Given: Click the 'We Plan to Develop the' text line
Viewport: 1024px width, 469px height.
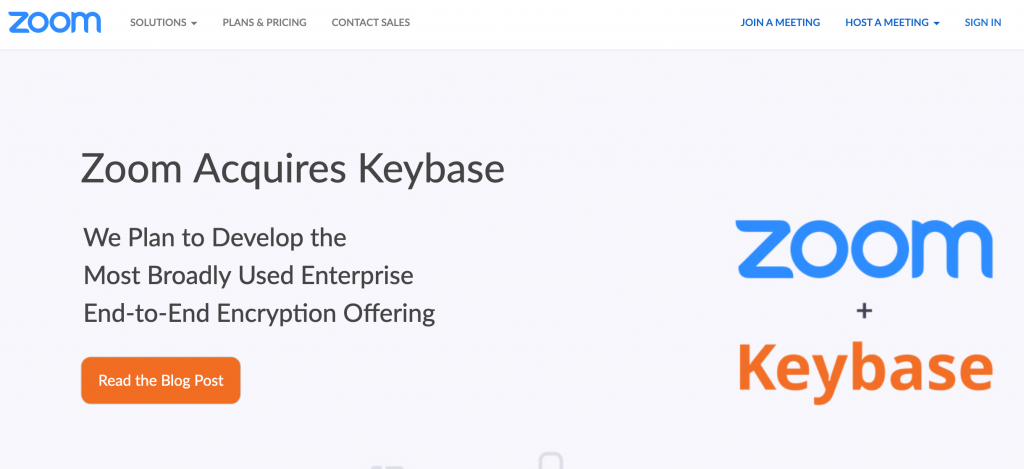Looking at the screenshot, I should pyautogui.click(x=215, y=237).
